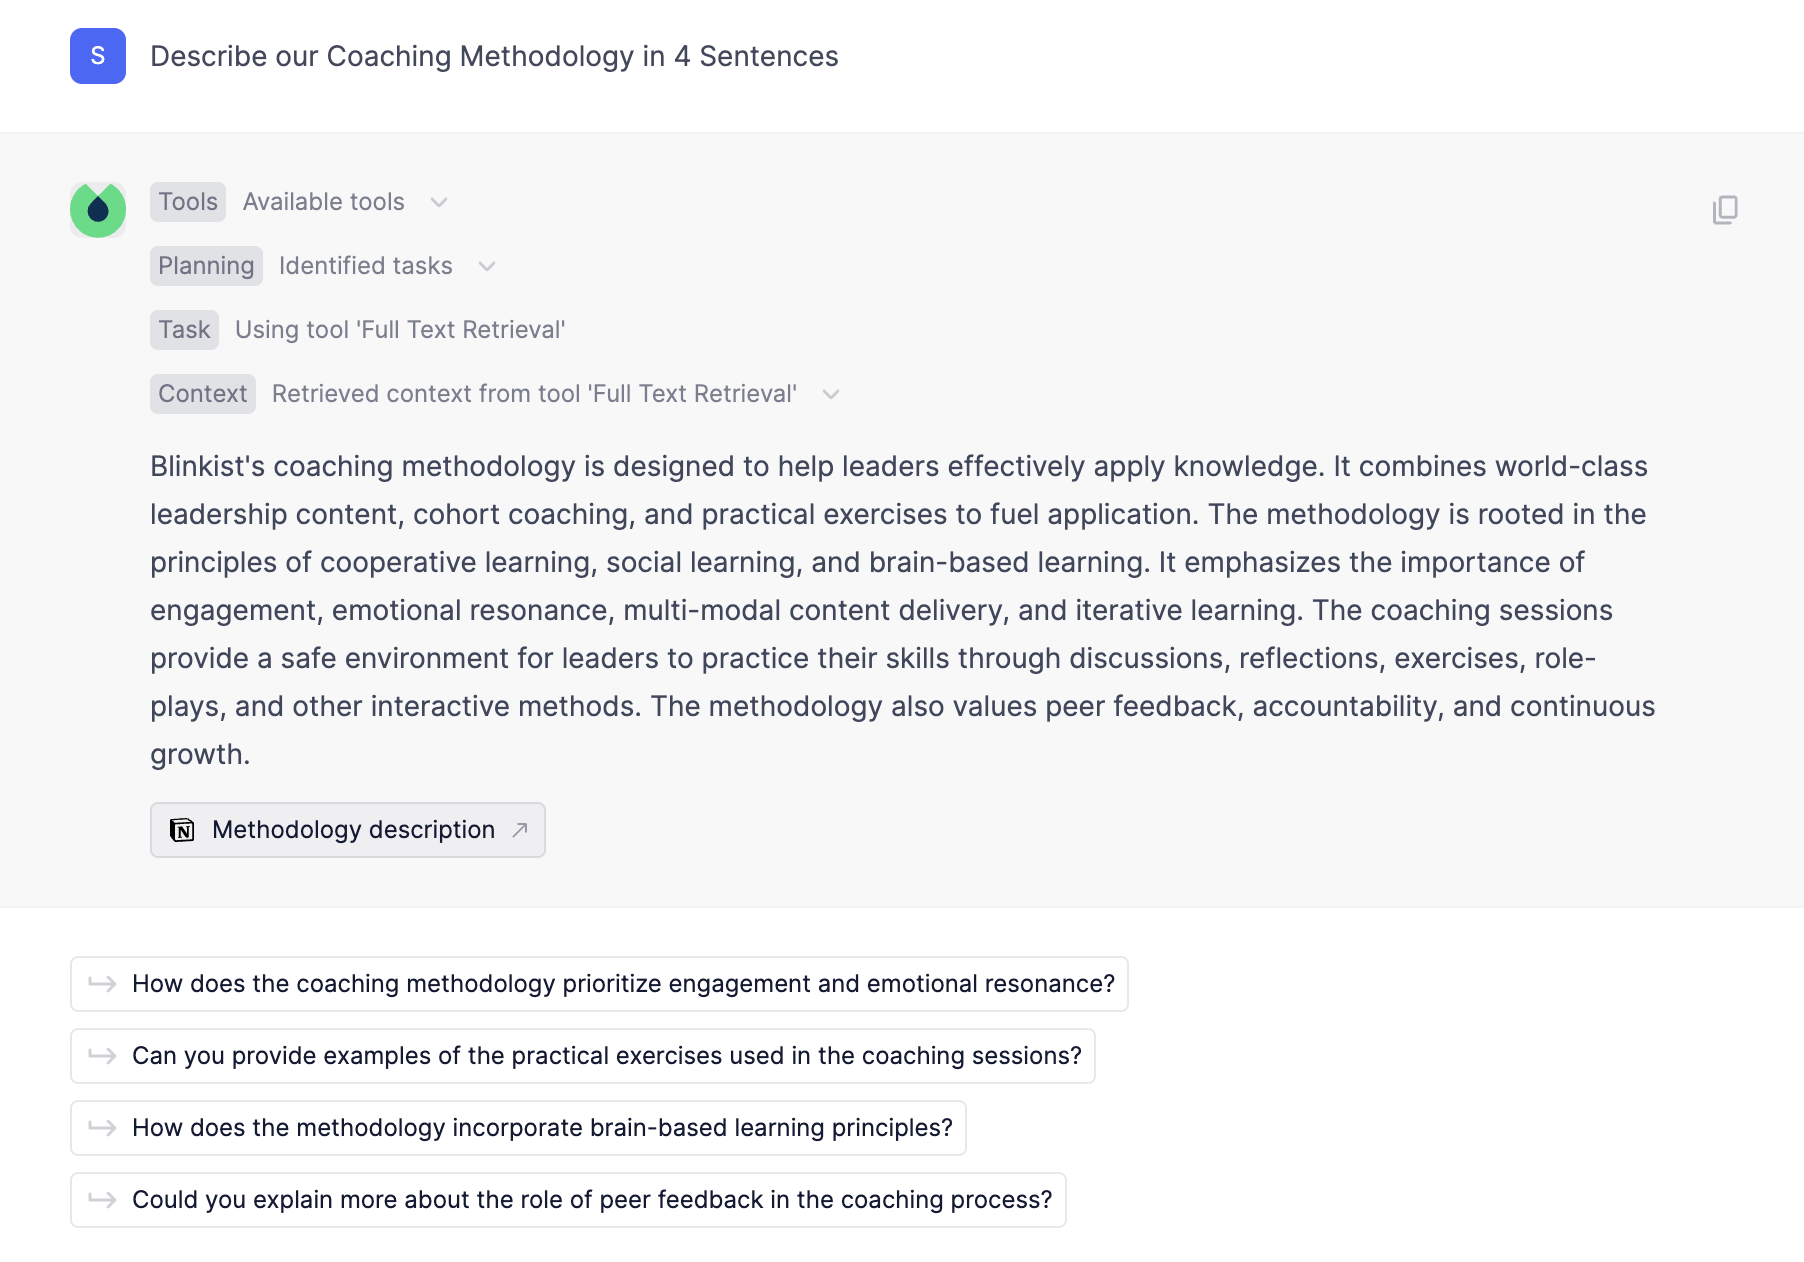Click arrow icon beside practical exercises question
Image resolution: width=1804 pixels, height=1262 pixels.
click(102, 1056)
